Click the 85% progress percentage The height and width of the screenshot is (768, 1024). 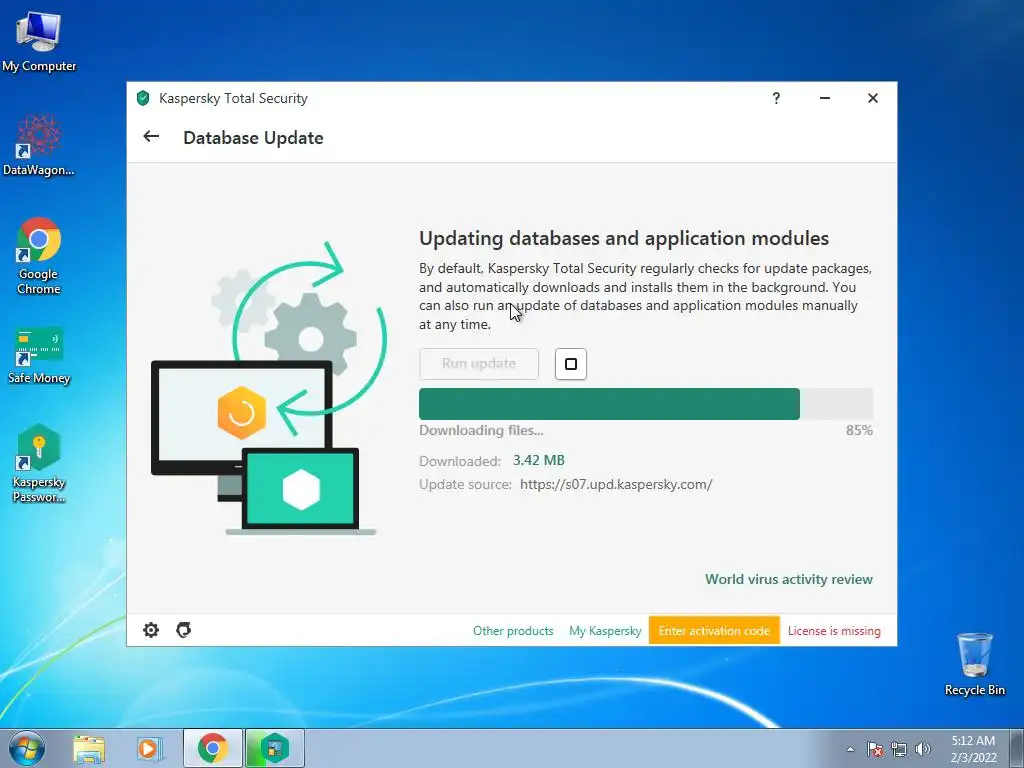(x=859, y=430)
